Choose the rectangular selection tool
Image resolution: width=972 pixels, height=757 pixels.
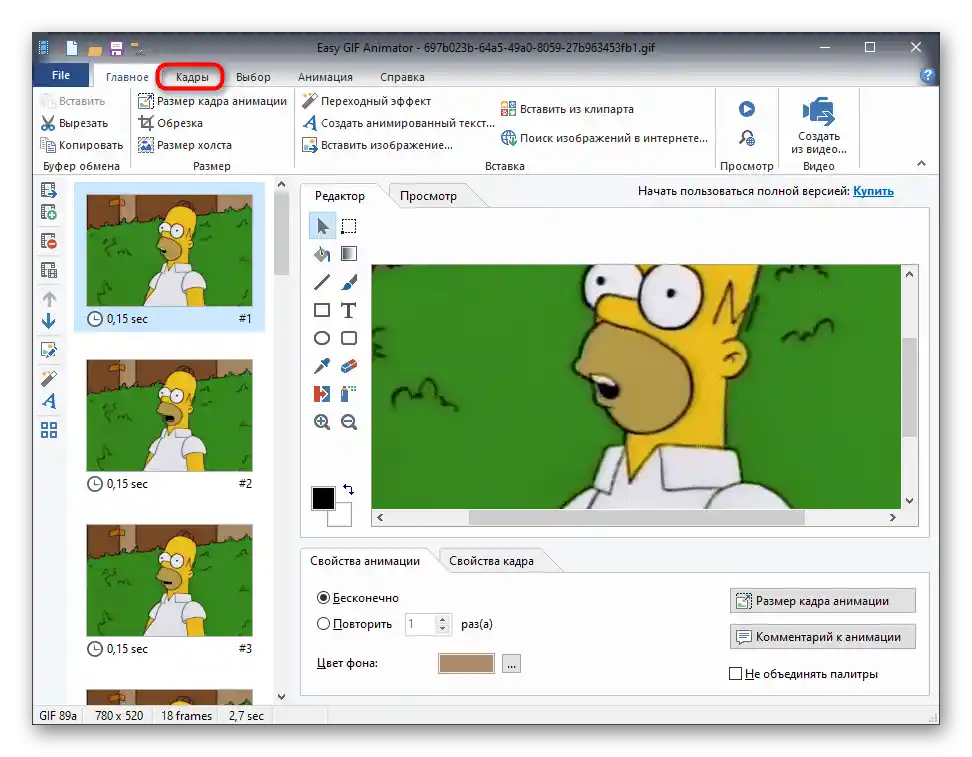(349, 226)
